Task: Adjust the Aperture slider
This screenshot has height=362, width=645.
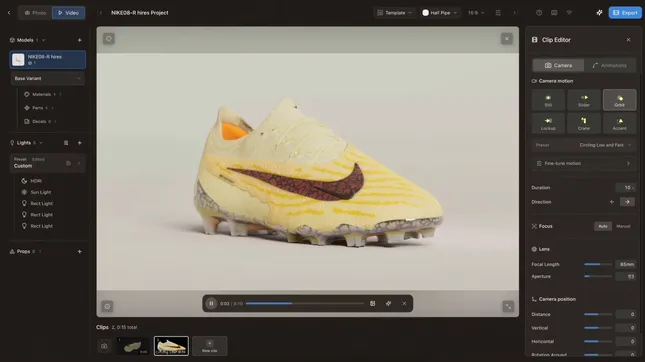Action: (598, 276)
